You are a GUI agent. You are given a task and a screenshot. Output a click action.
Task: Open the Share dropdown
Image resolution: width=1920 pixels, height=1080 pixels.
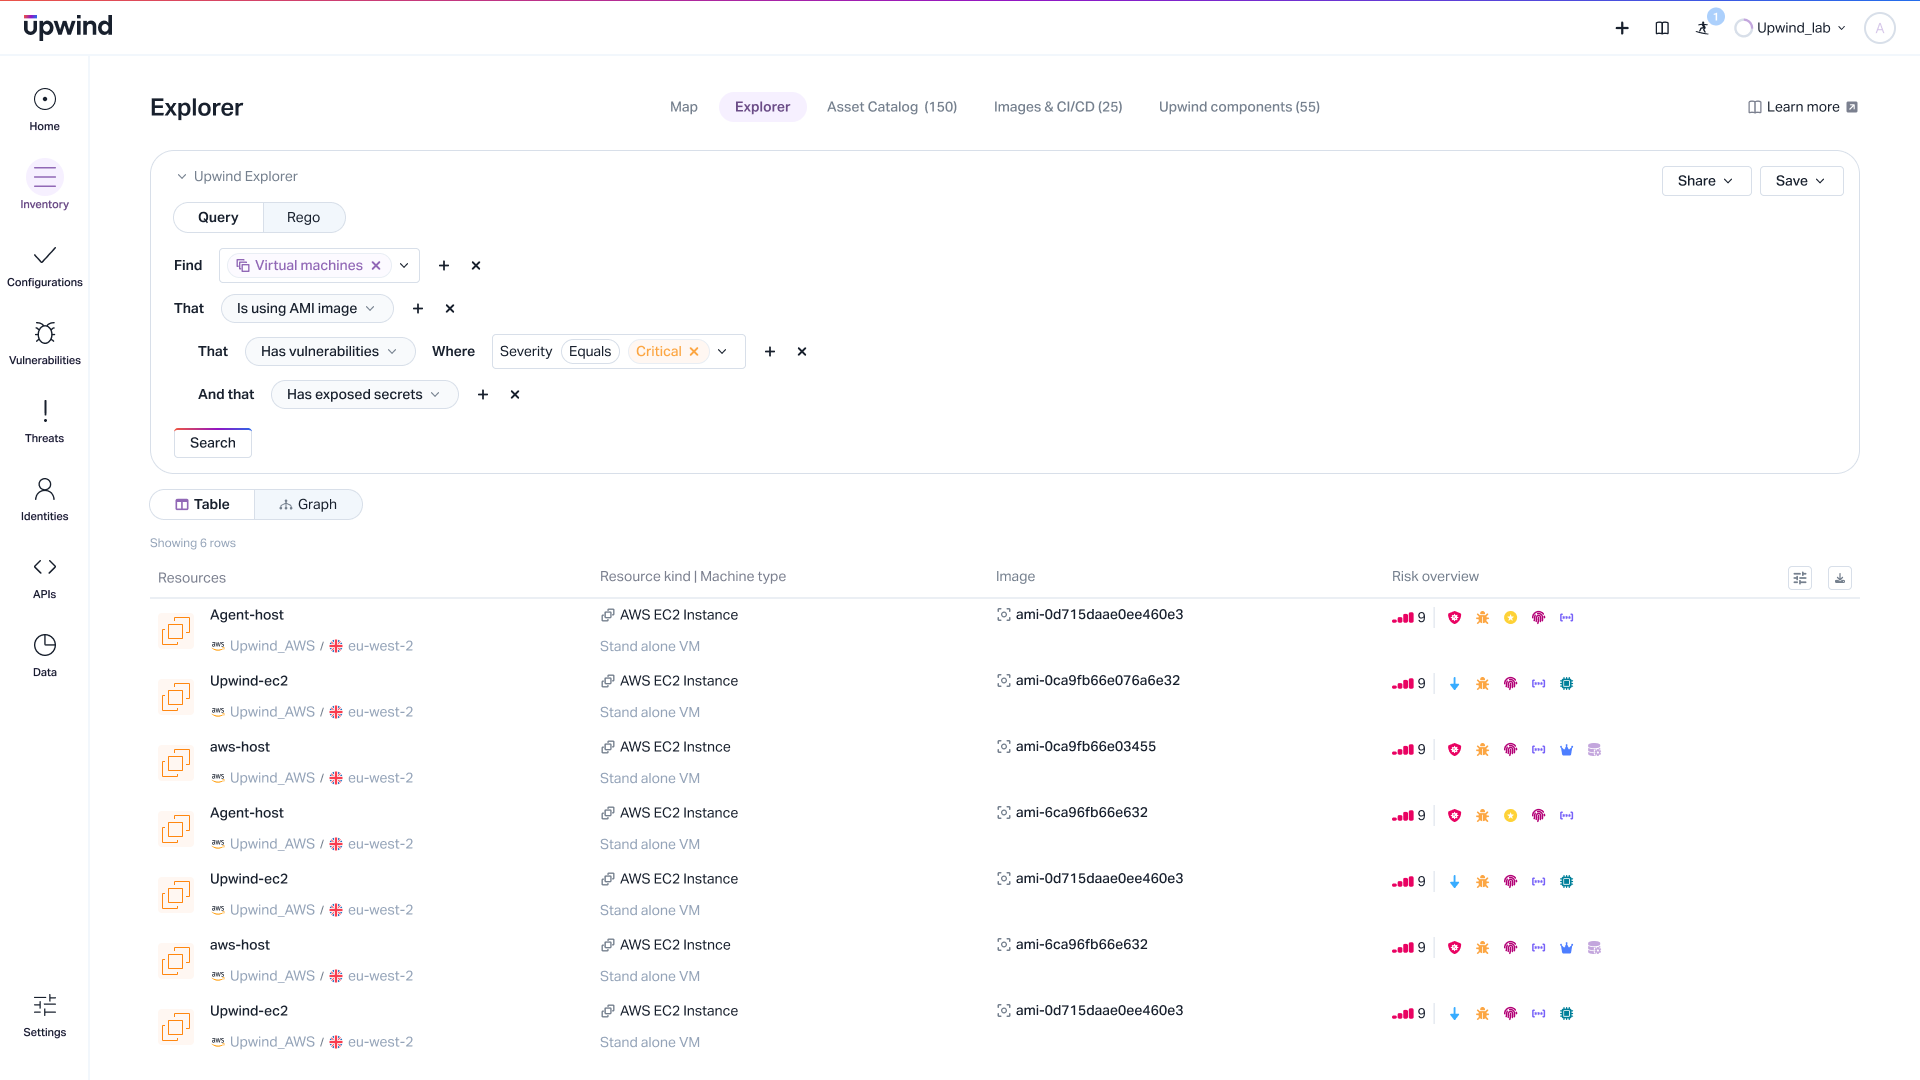(x=1706, y=181)
